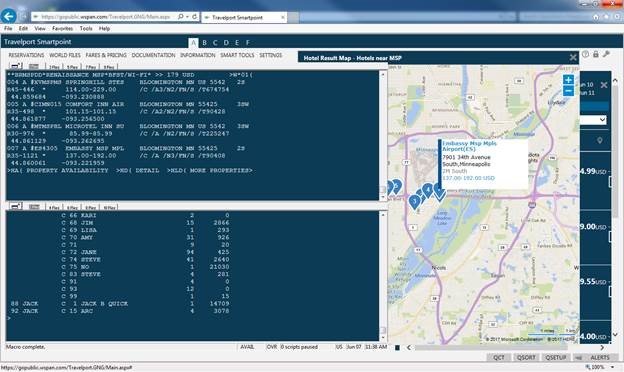Screen dimensions: 624x372
Task: Click the 4.99 USD hotel rate
Action: [x=593, y=171]
